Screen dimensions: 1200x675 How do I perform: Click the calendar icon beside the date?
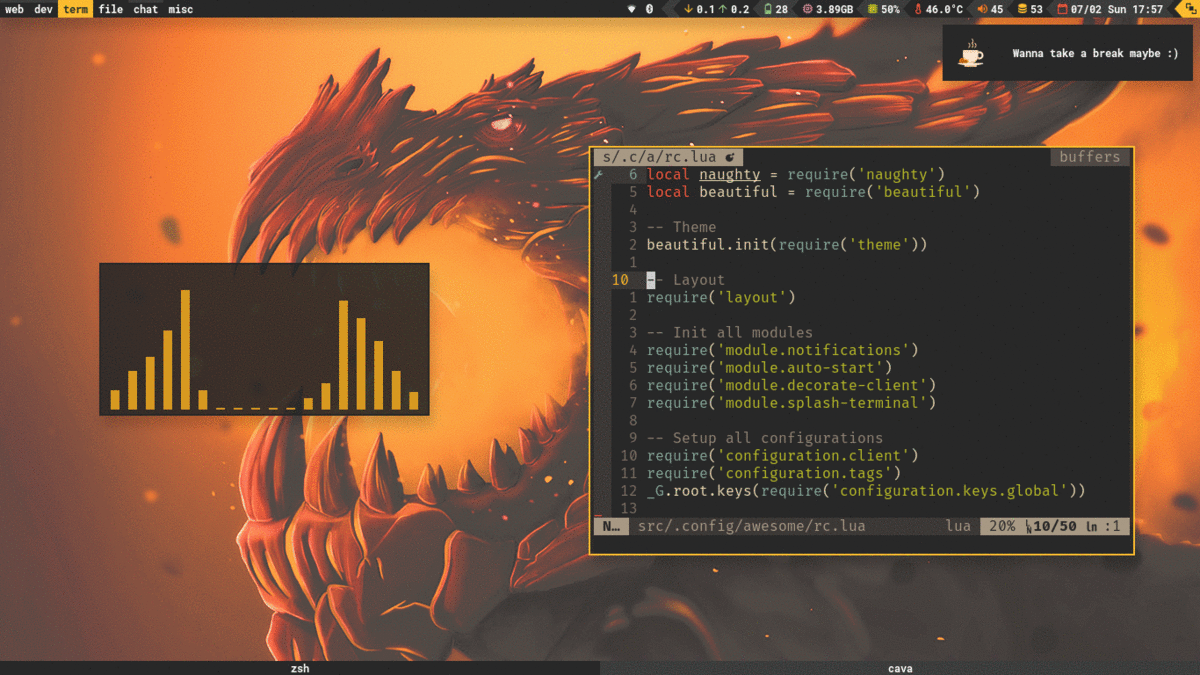1062,9
